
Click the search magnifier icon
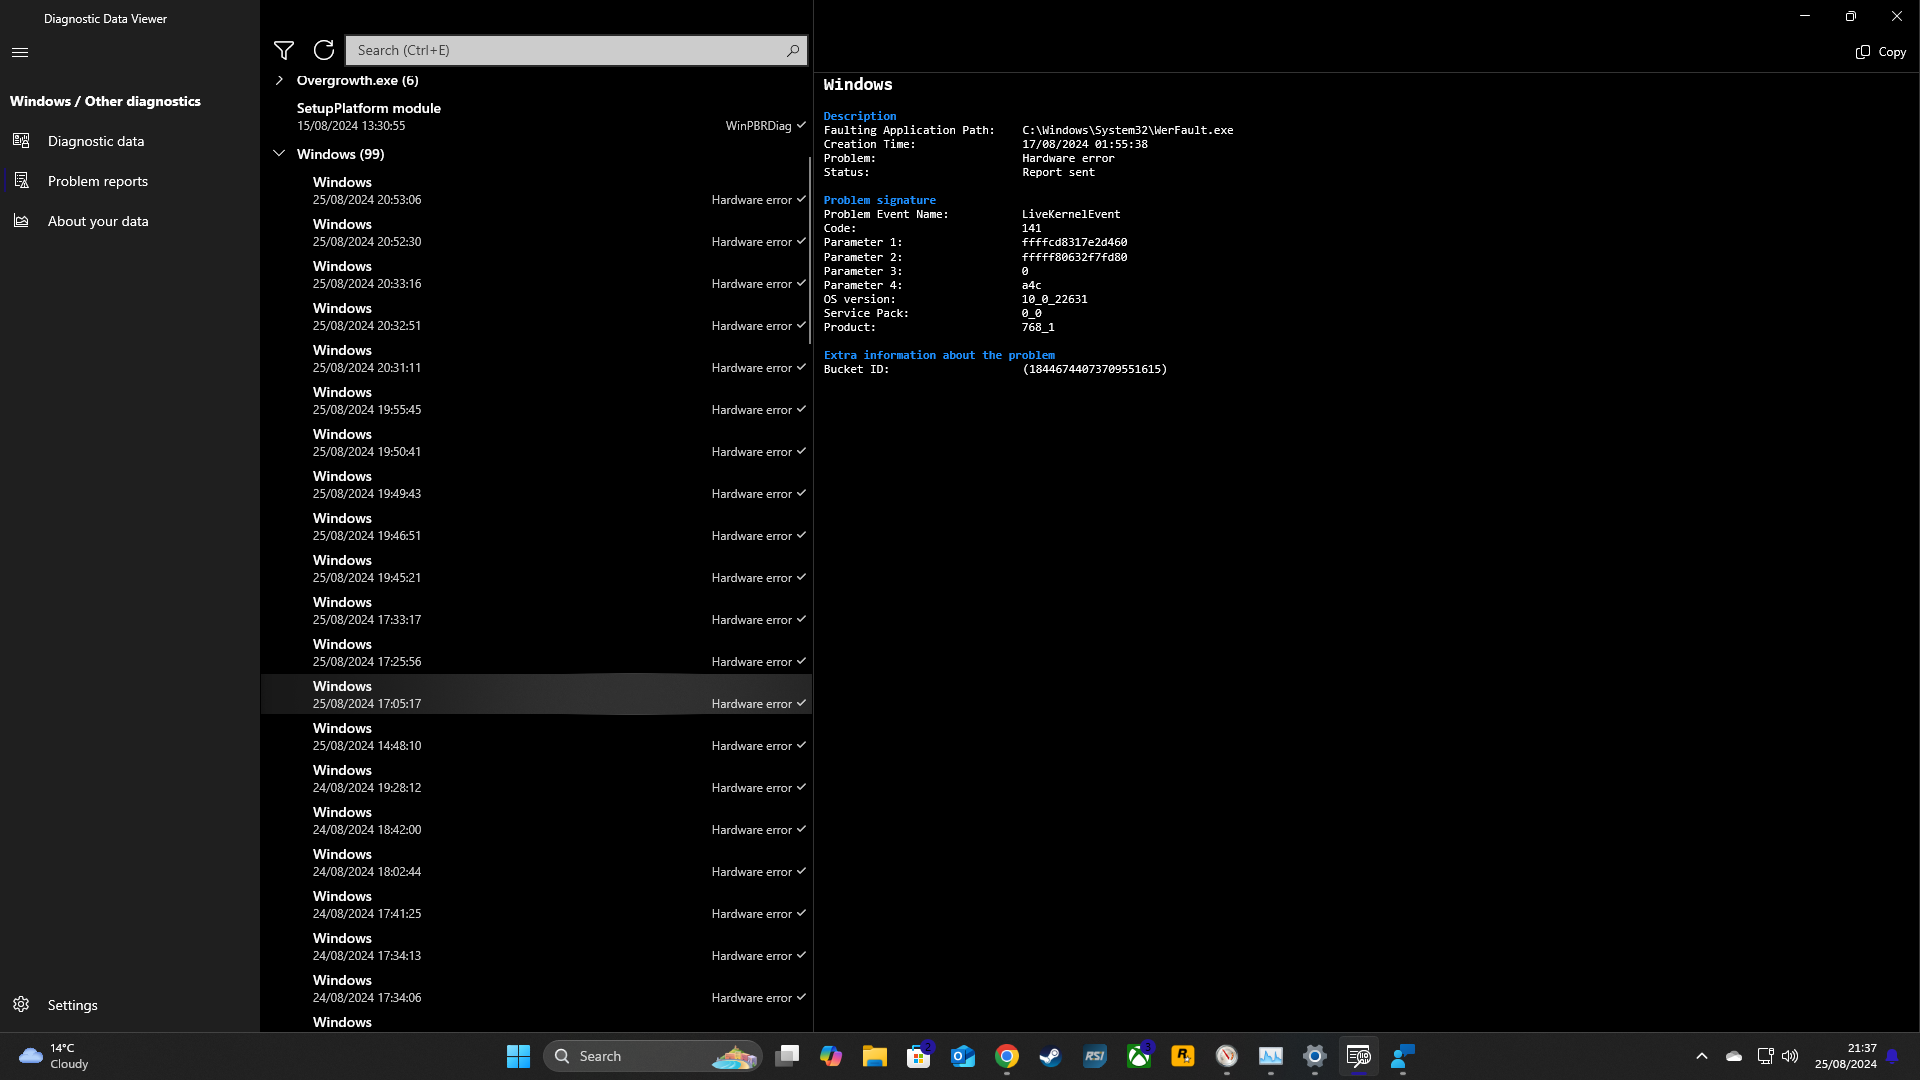793,50
